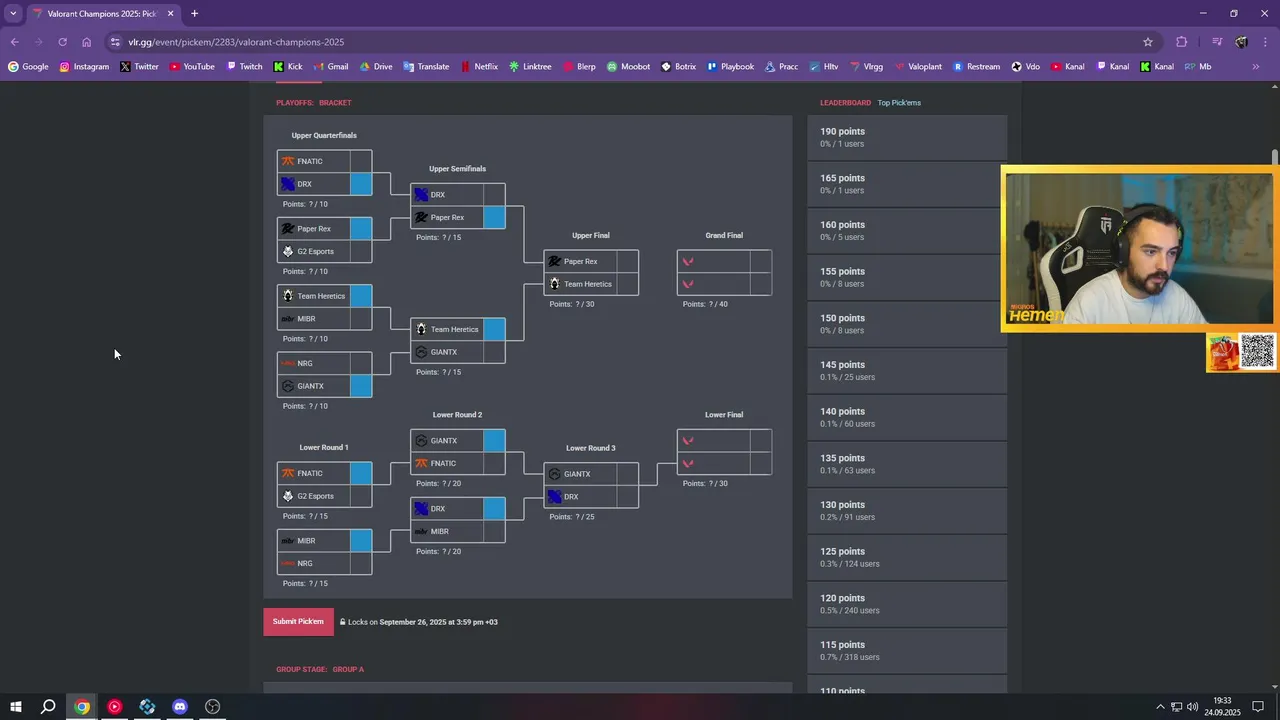Click the page vertical scrollbar thumb
This screenshot has height=720, width=1280.
pos(1275,158)
